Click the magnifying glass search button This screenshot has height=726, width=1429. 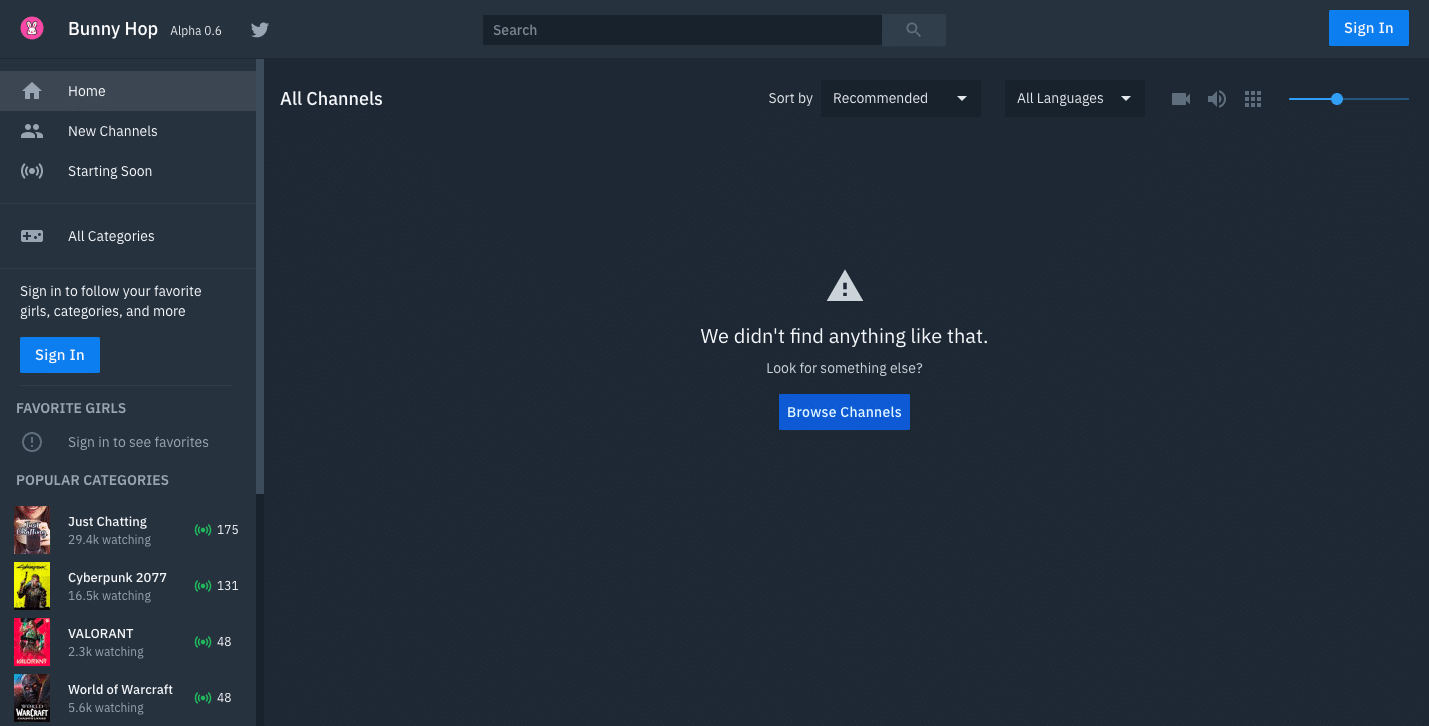click(913, 30)
